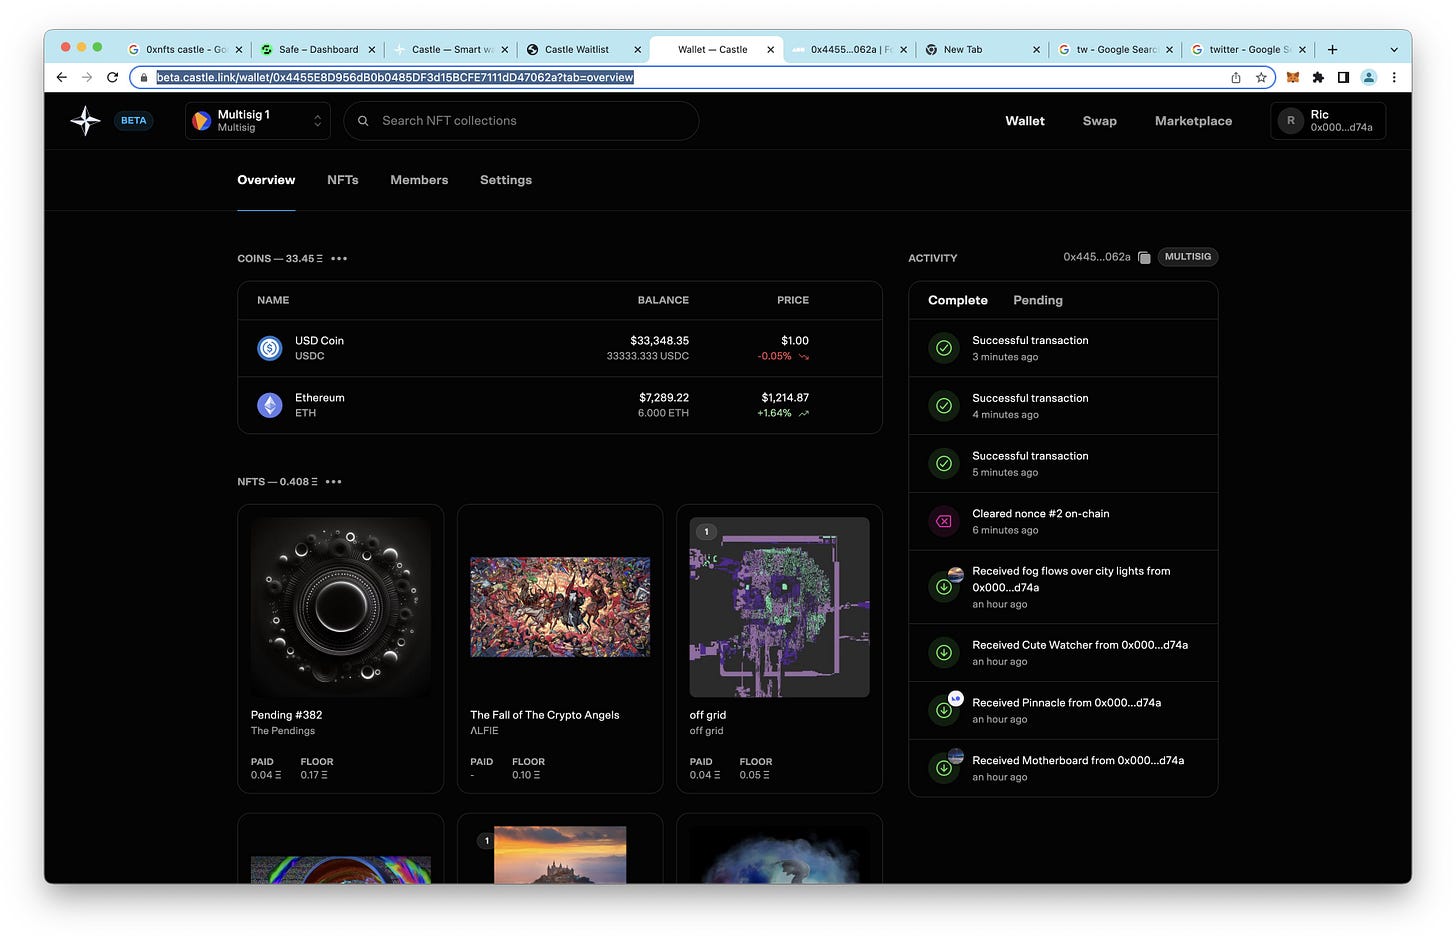Open the NFTs section more options
Screen dimensions: 1456x942
point(334,482)
